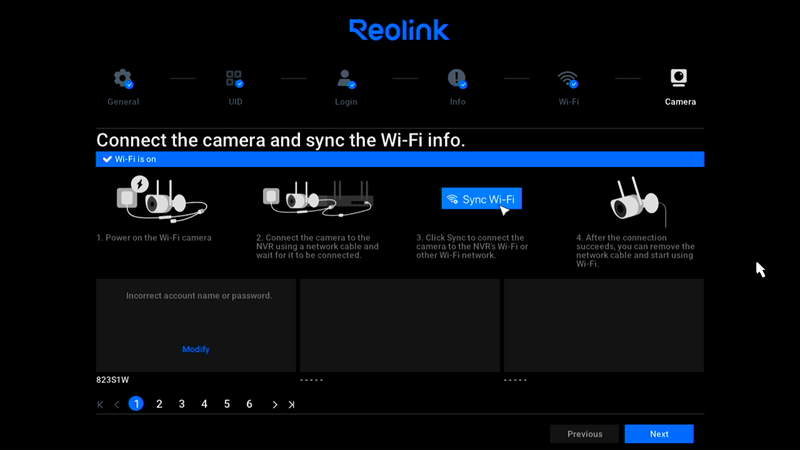Click the General gear step icon
The width and height of the screenshot is (800, 450).
pyautogui.click(x=123, y=79)
